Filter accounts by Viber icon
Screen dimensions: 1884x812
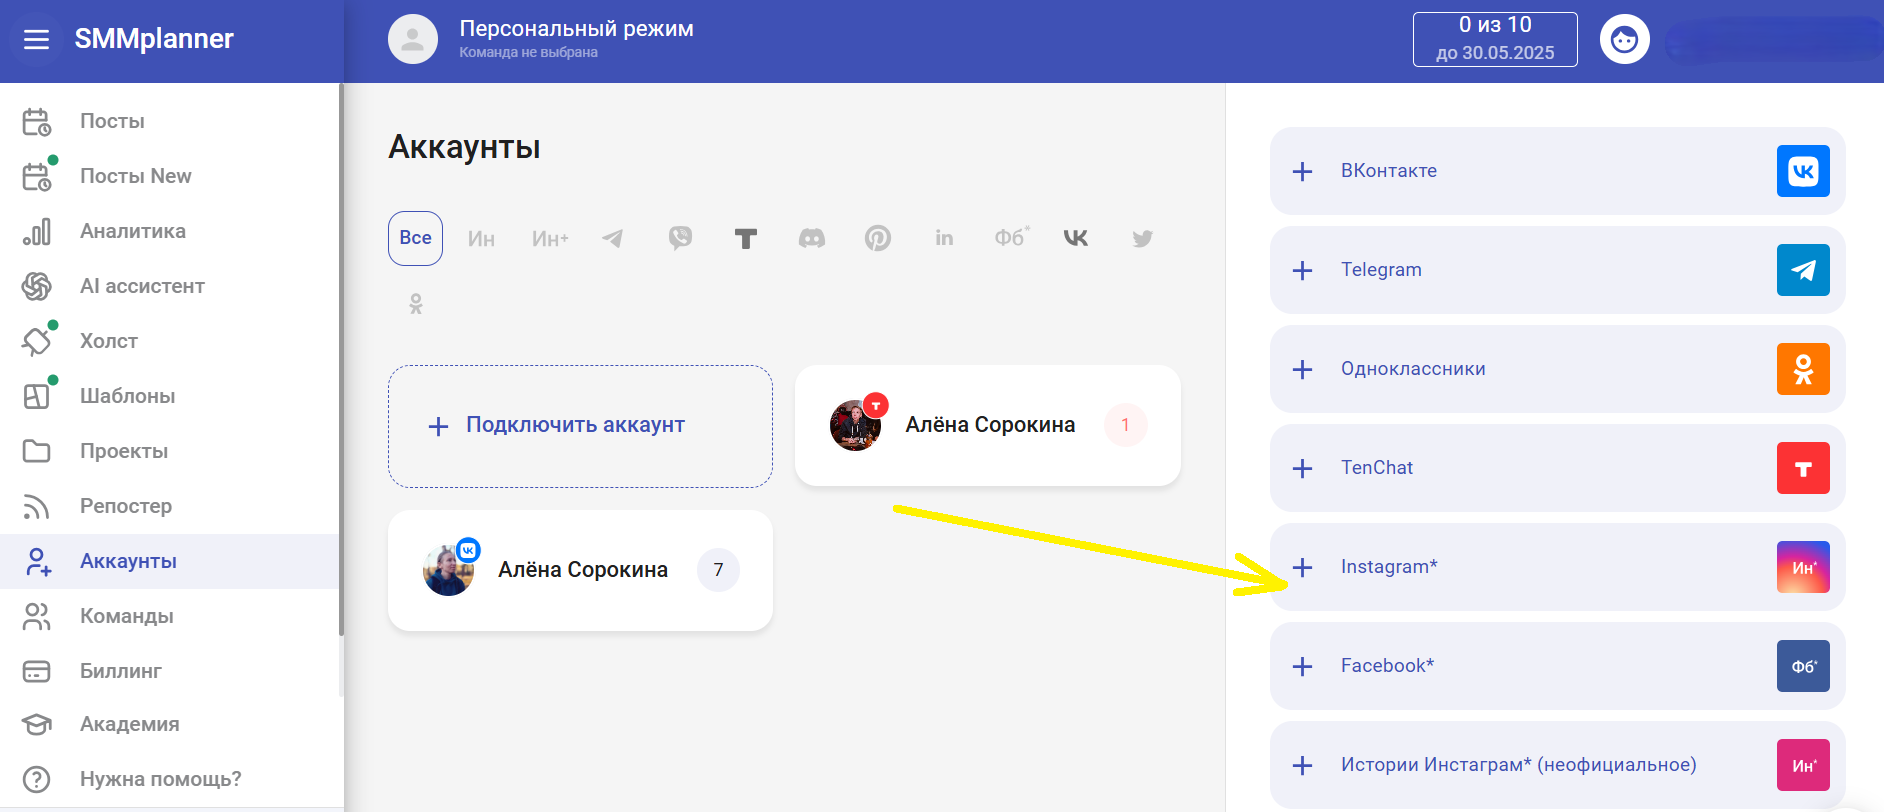pyautogui.click(x=680, y=238)
